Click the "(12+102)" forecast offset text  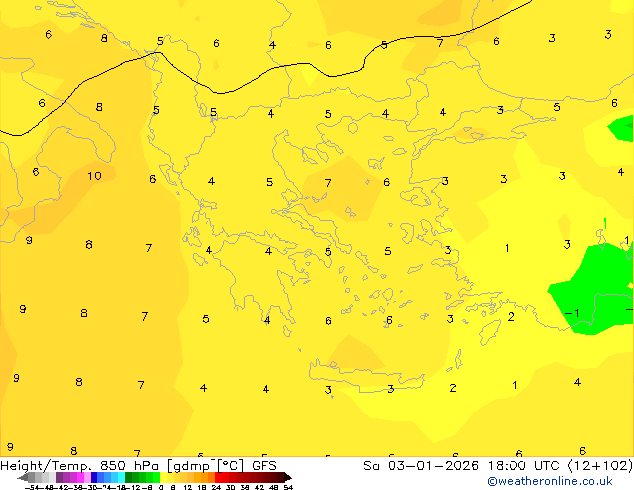point(601,466)
